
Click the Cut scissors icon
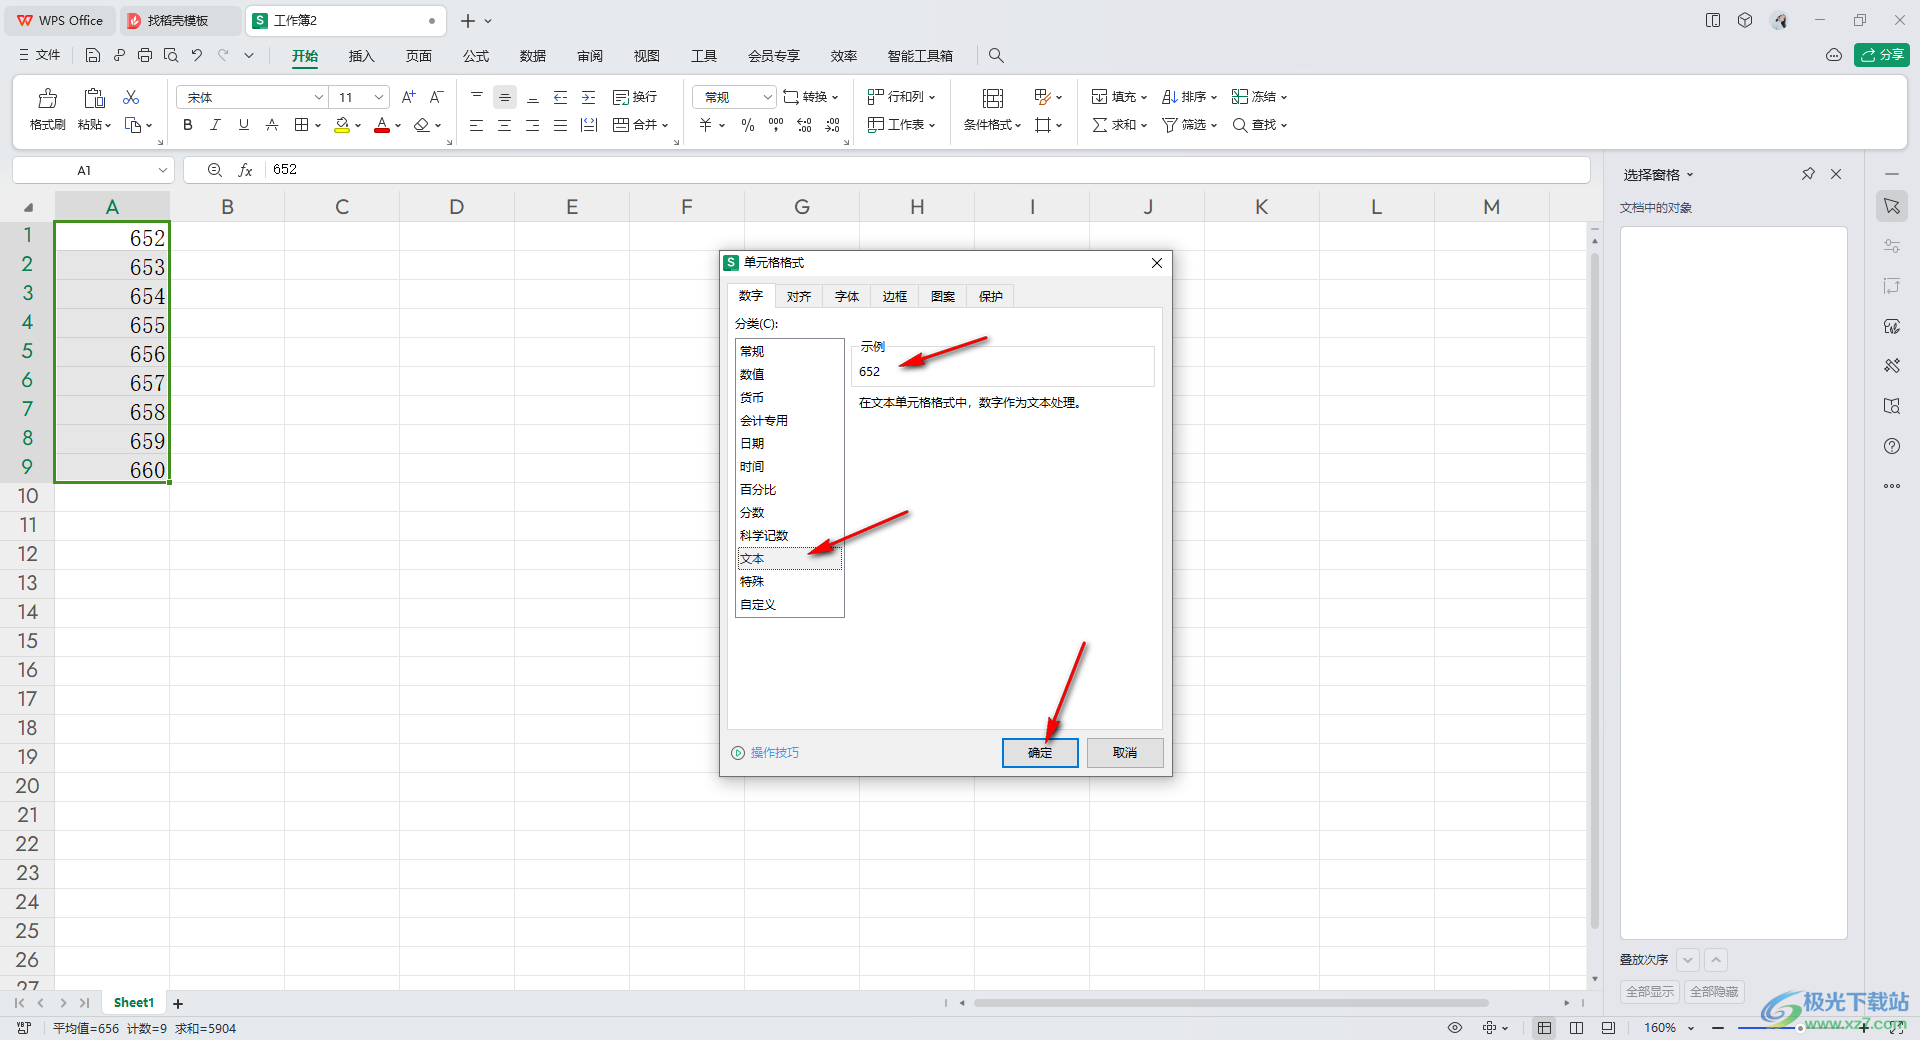coord(131,97)
